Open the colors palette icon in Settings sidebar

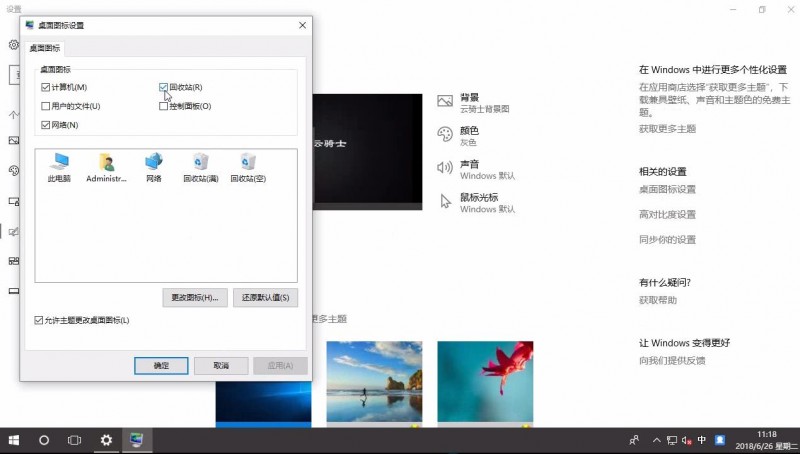pyautogui.click(x=14, y=170)
